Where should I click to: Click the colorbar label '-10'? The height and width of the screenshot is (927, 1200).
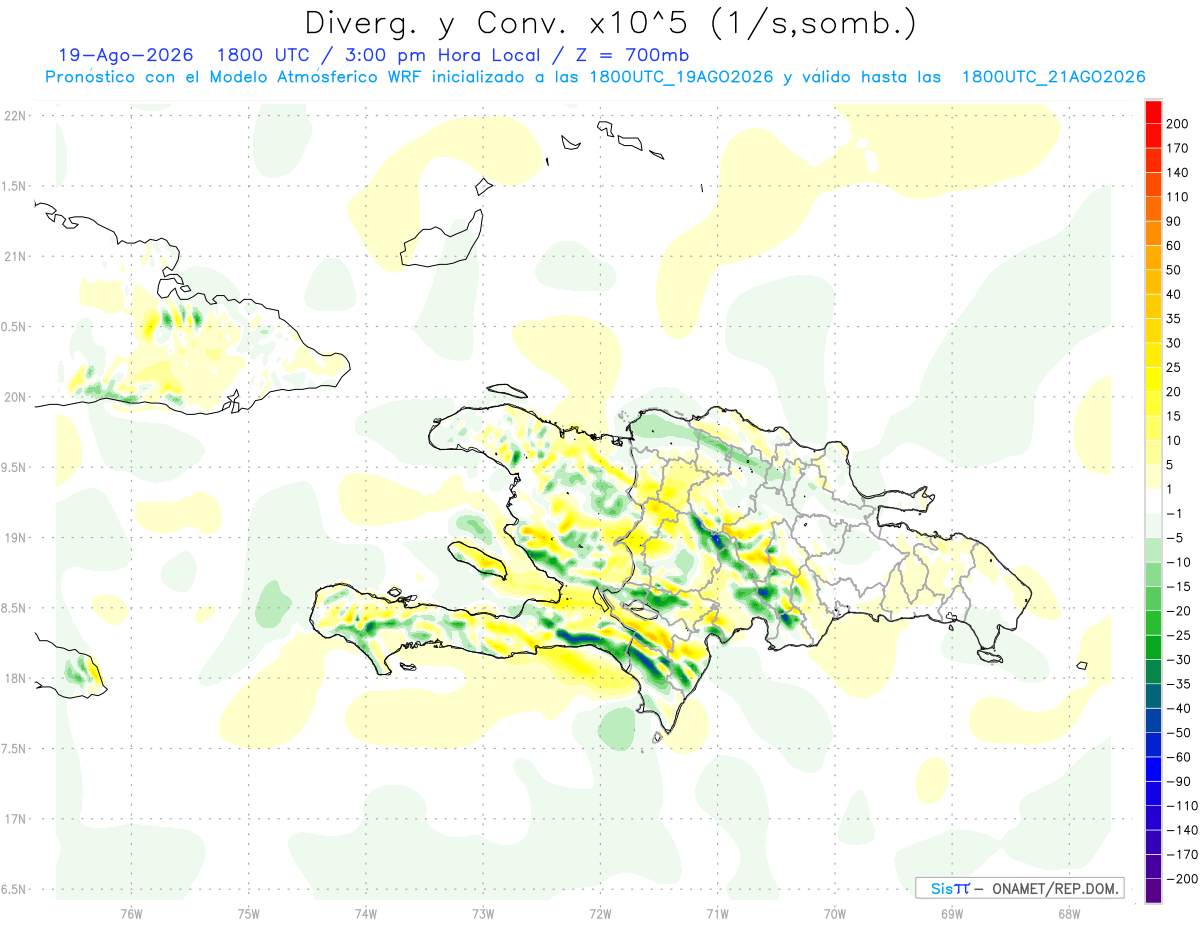[1177, 562]
